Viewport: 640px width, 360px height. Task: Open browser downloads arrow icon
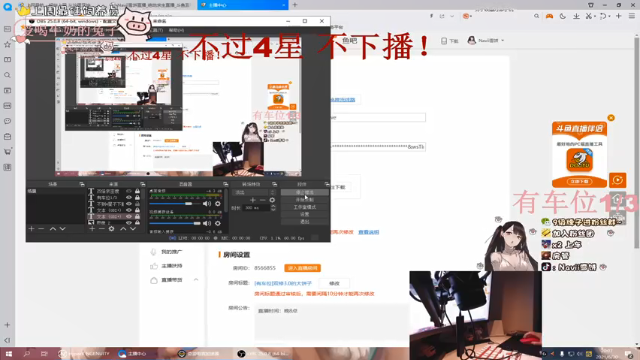coord(576,16)
